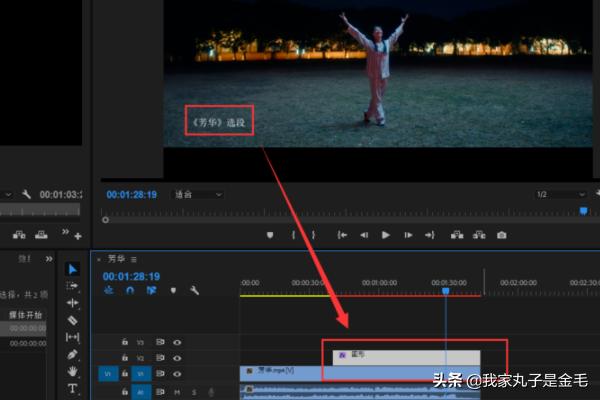Viewport: 600px width, 400px height.
Task: Select the Pen tool
Action: tap(72, 354)
